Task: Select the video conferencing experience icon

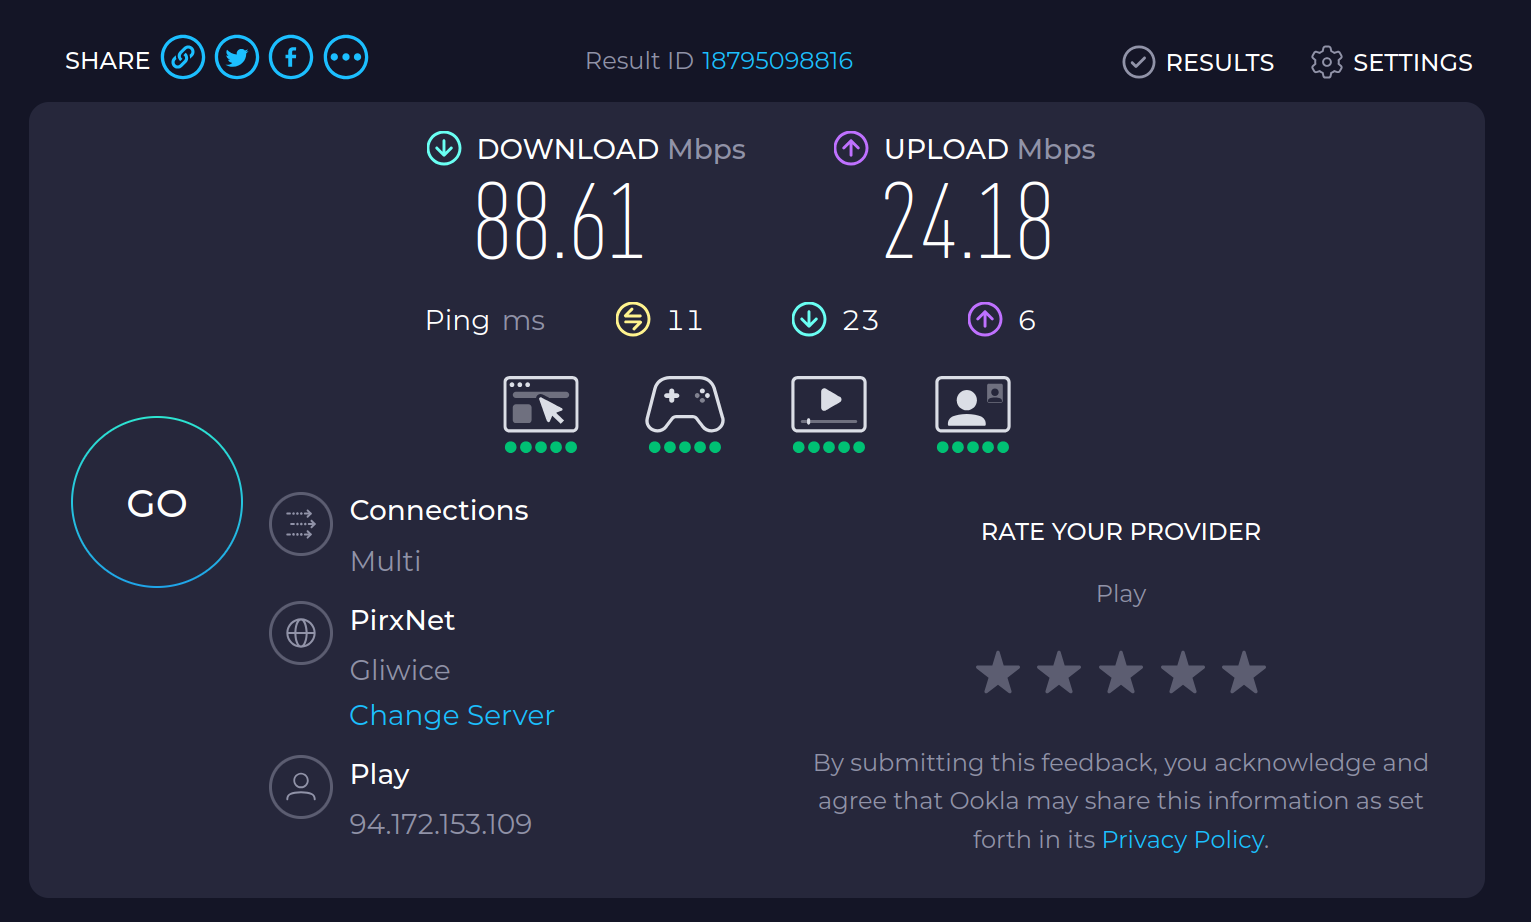Action: tap(973, 404)
